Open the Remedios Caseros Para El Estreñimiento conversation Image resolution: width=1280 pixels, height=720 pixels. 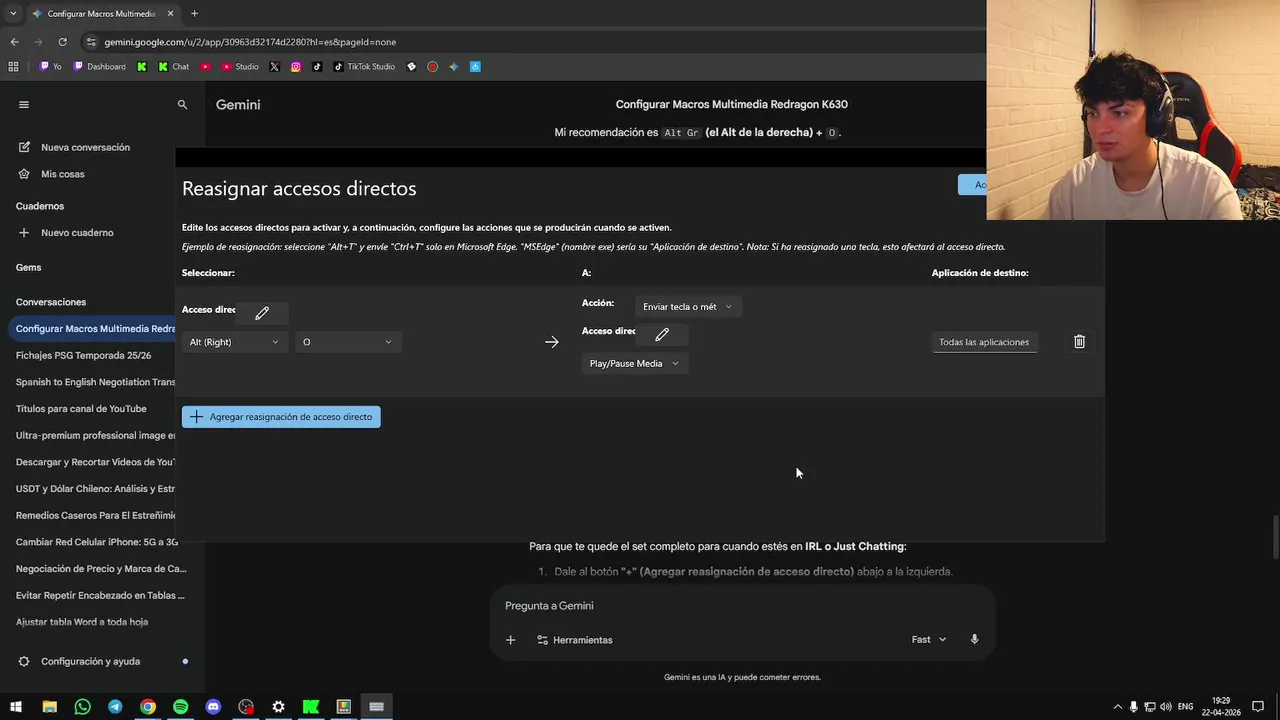tap(96, 515)
